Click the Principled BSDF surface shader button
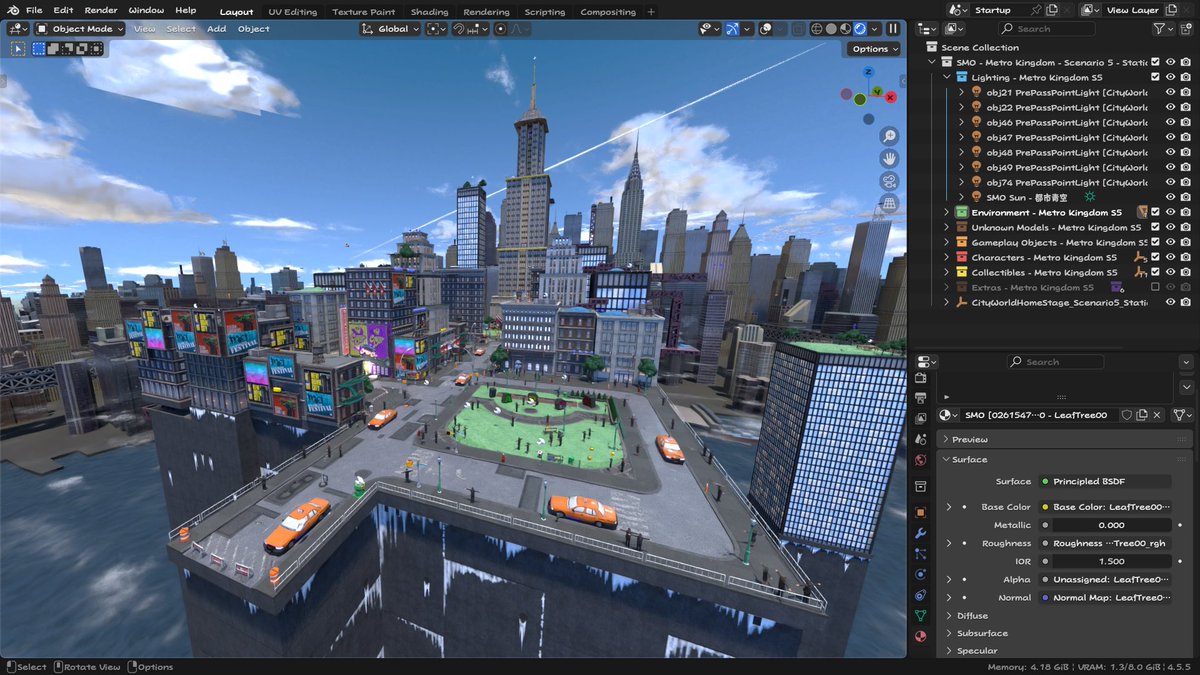 1104,481
